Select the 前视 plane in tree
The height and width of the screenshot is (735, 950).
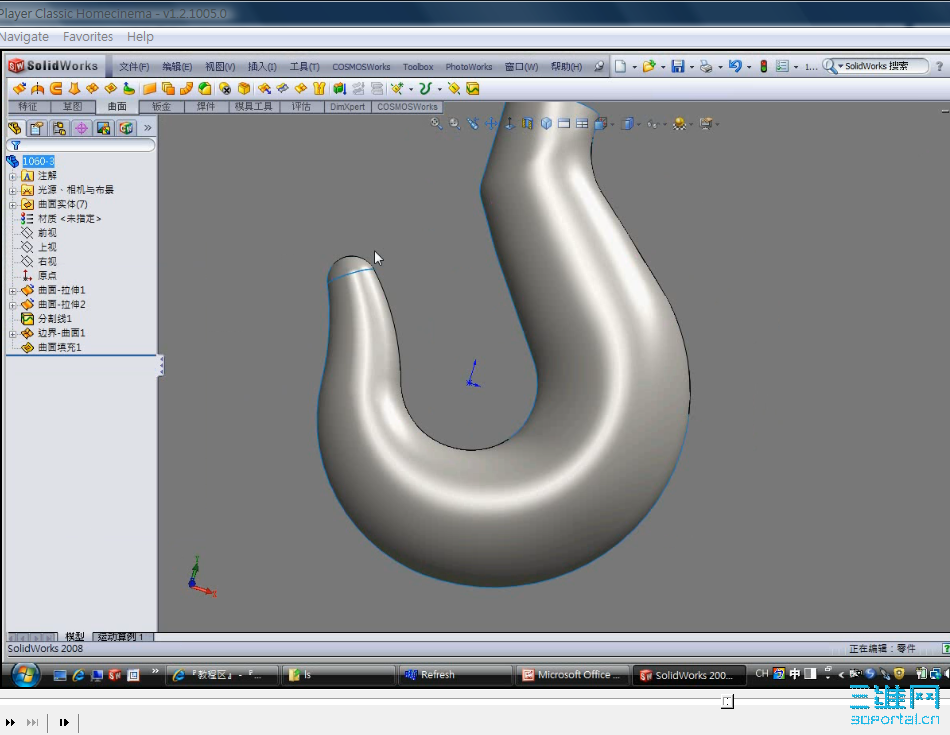(x=39, y=233)
